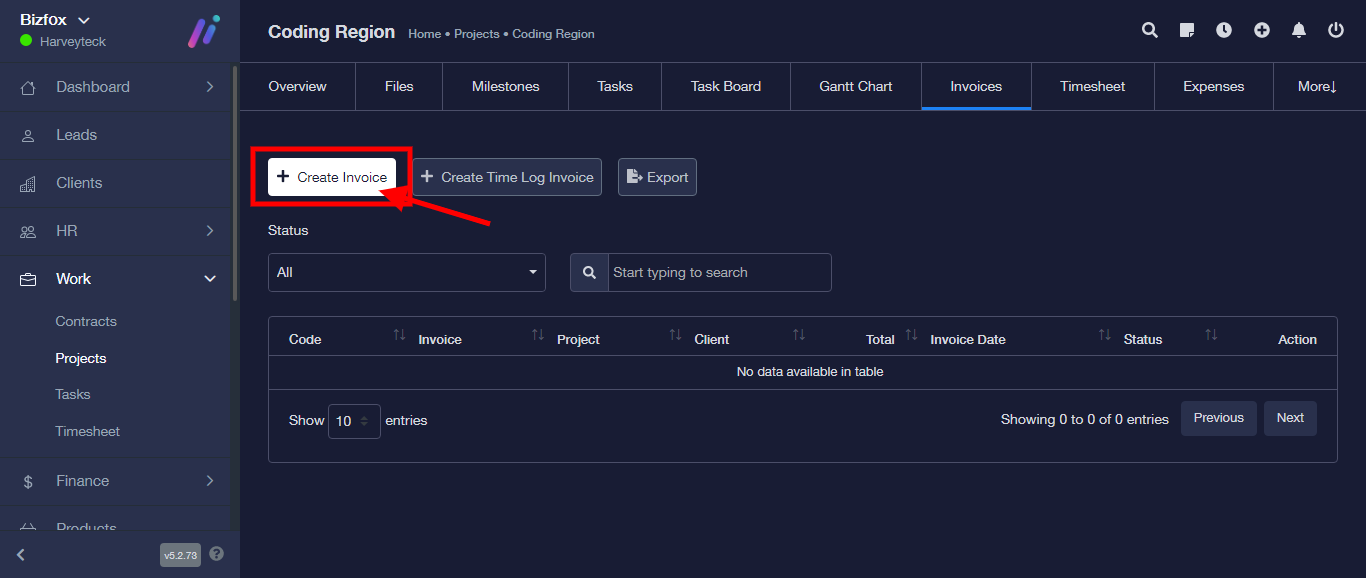Open the notifications bell
This screenshot has width=1366, height=578.
tap(1299, 30)
